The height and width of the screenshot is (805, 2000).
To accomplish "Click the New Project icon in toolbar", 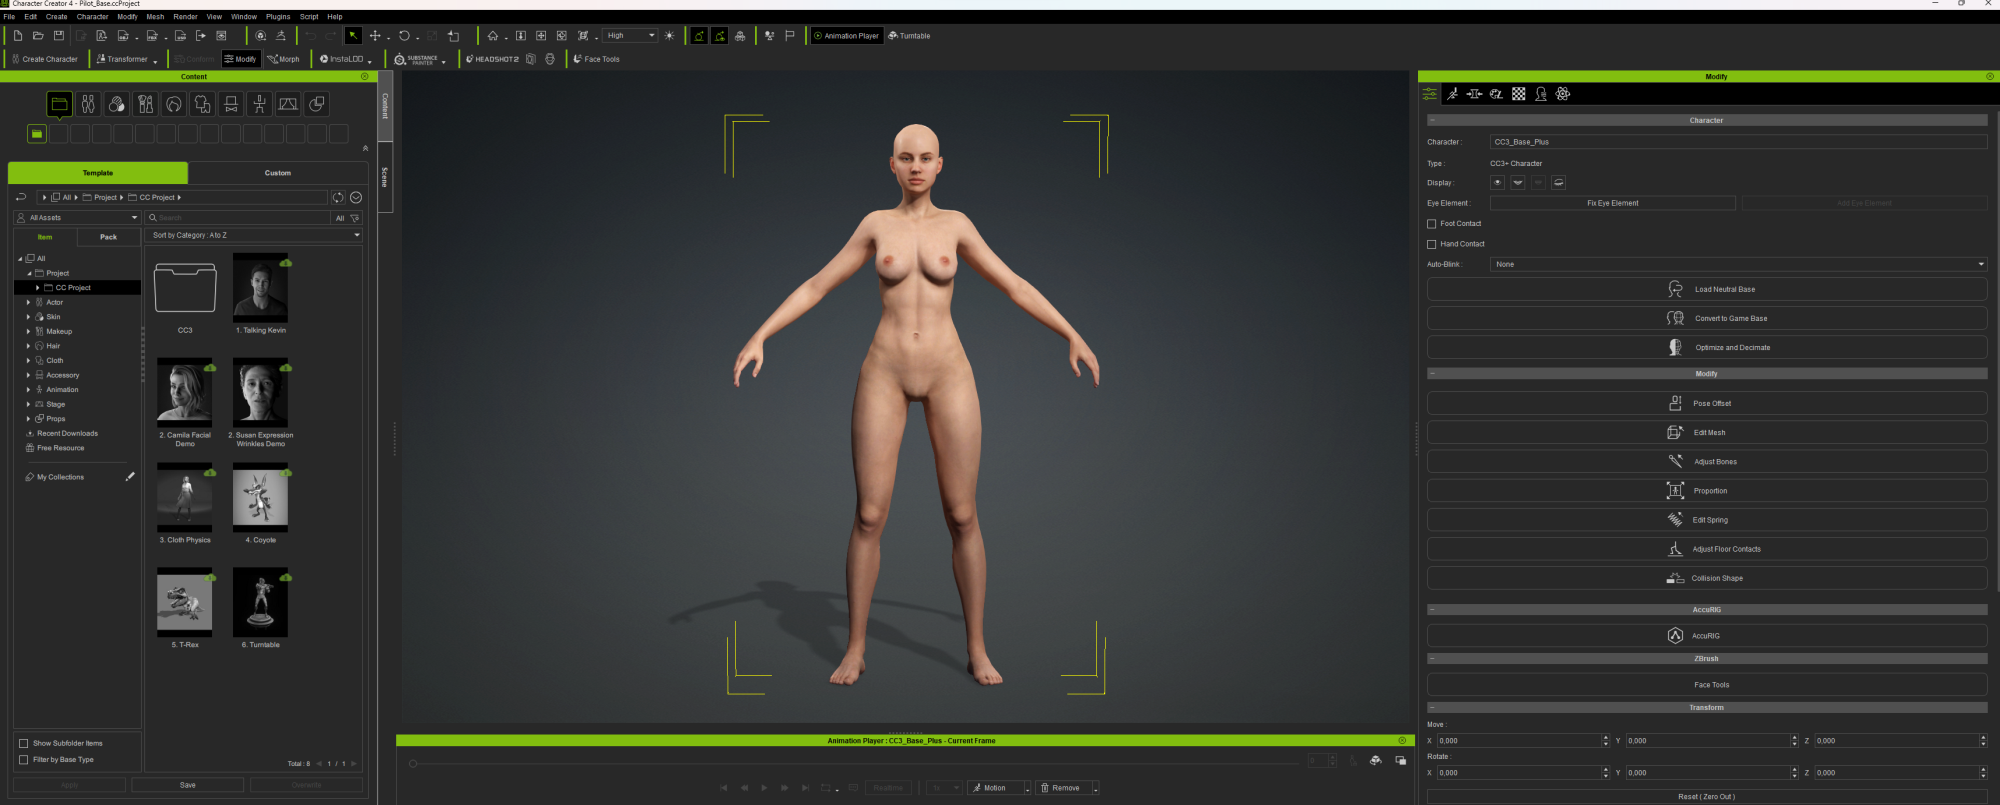I will [17, 36].
